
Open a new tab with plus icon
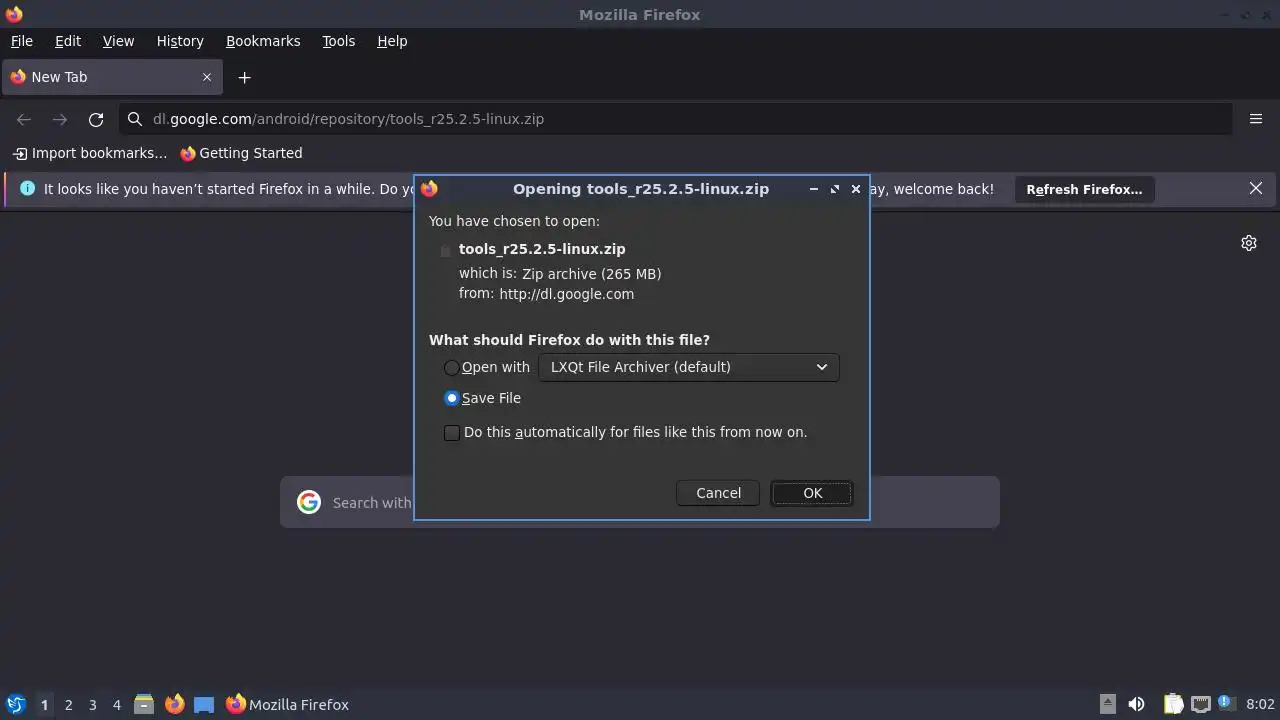pyautogui.click(x=244, y=77)
